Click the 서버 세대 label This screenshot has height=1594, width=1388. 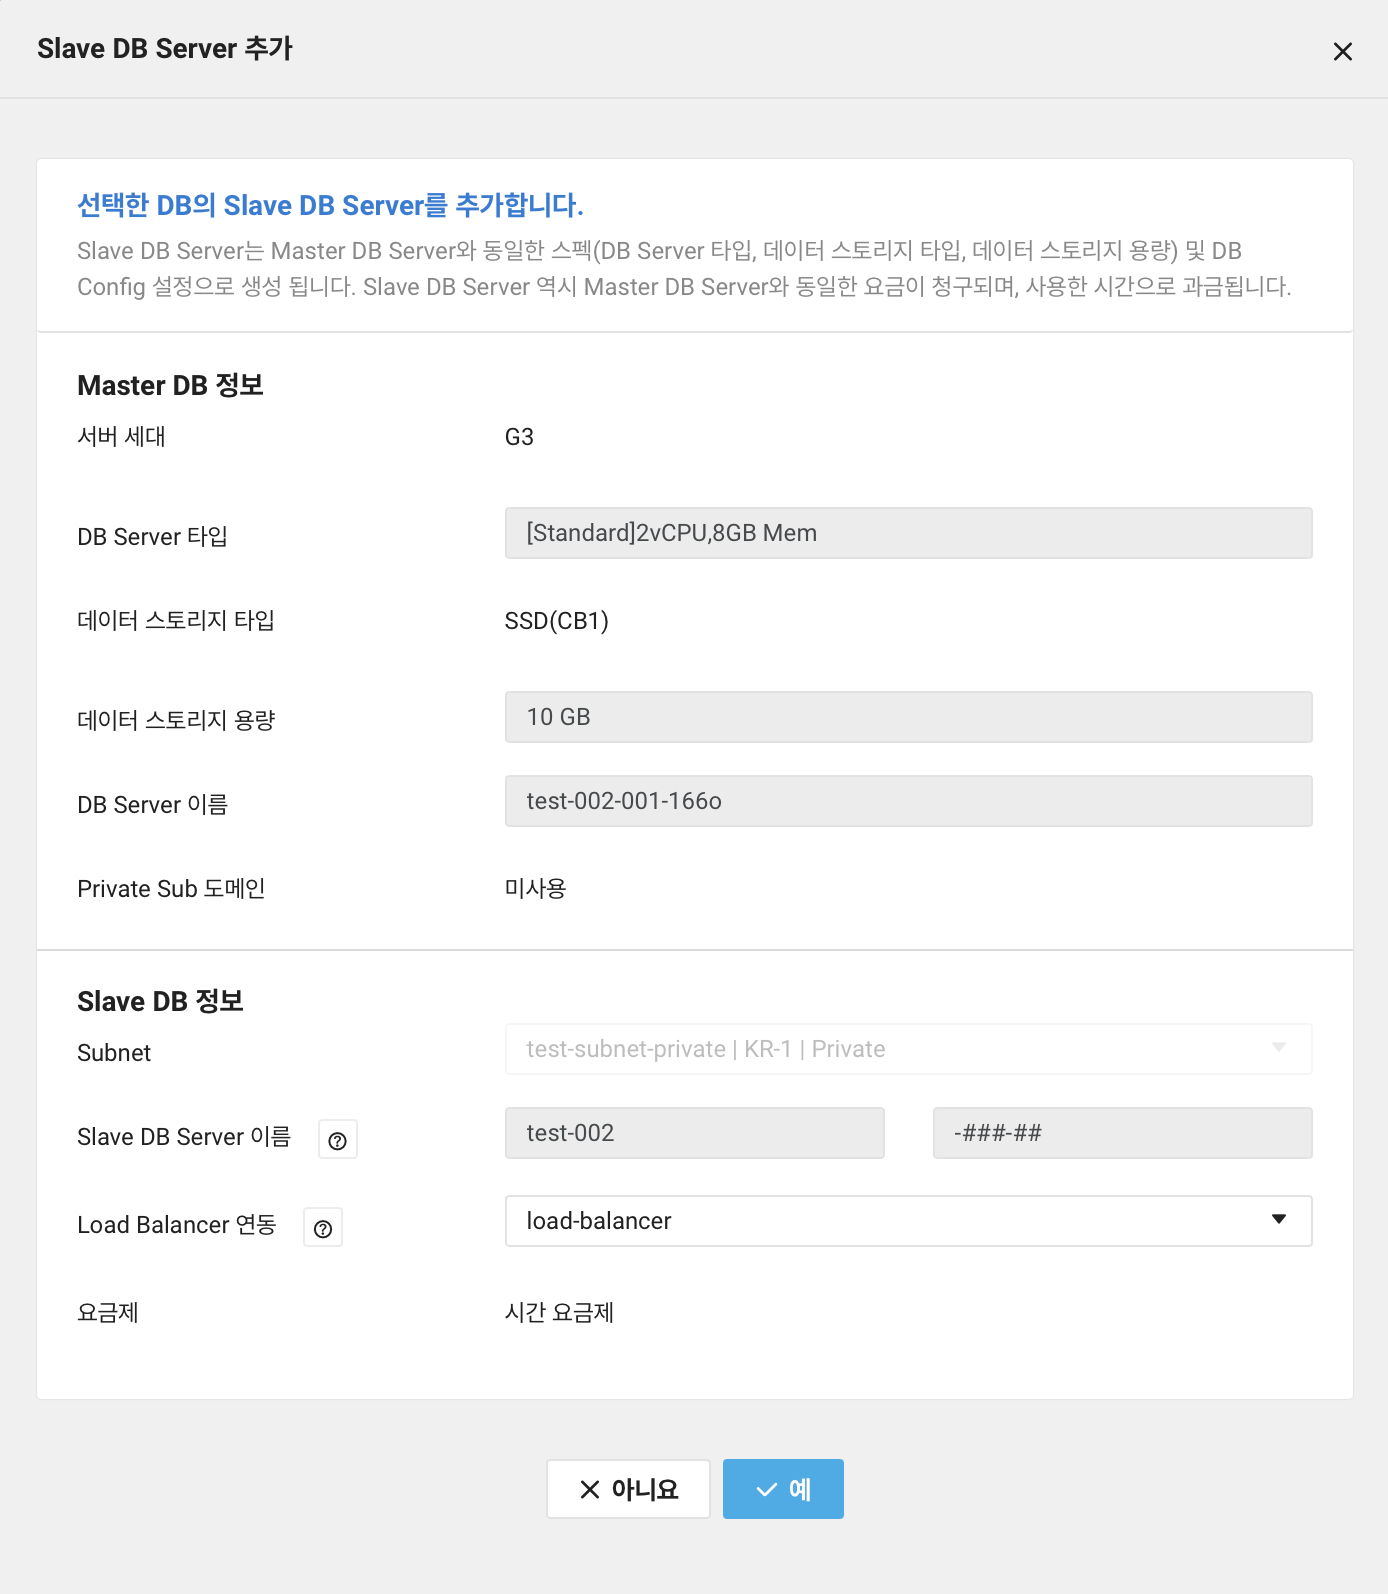click(121, 437)
